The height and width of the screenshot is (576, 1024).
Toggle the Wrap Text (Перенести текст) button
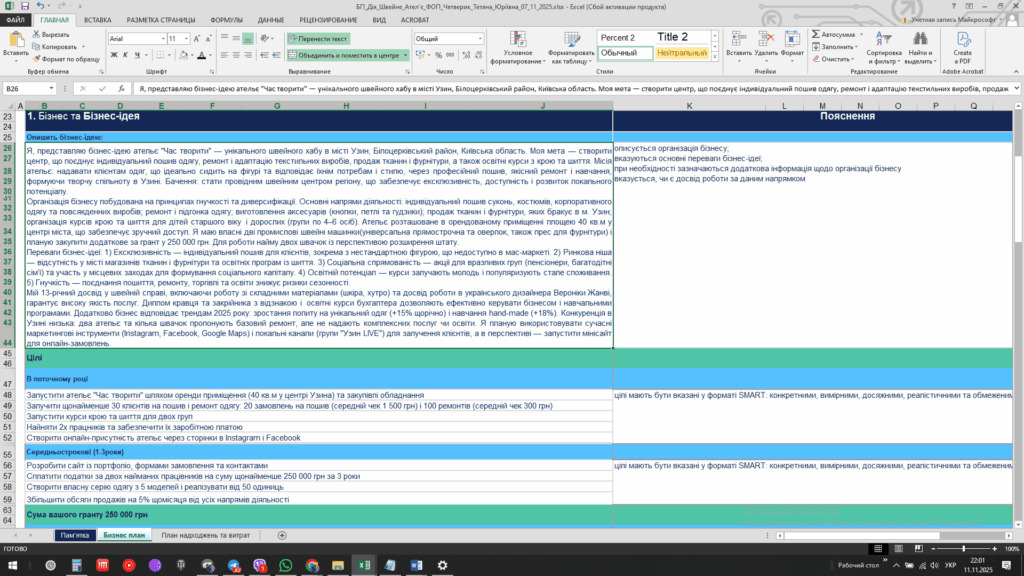[x=317, y=38]
